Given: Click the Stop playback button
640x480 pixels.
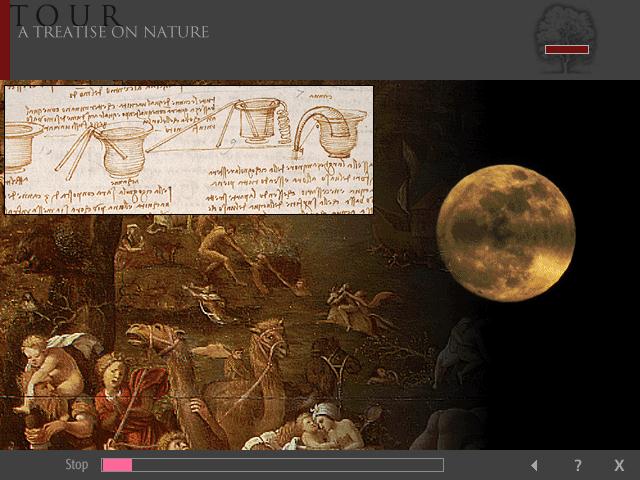Looking at the screenshot, I should pos(77,465).
